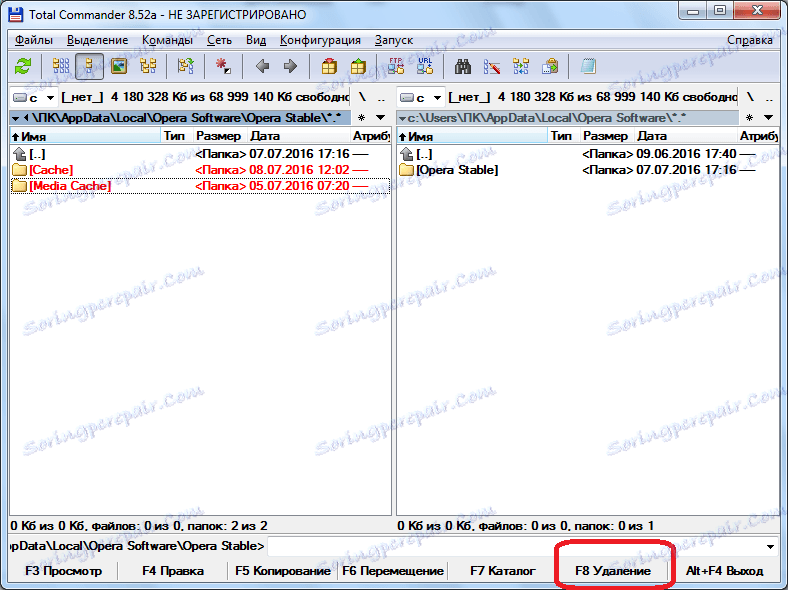Open the left panel drive dropdown
This screenshot has height=590, width=788.
pyautogui.click(x=33, y=97)
